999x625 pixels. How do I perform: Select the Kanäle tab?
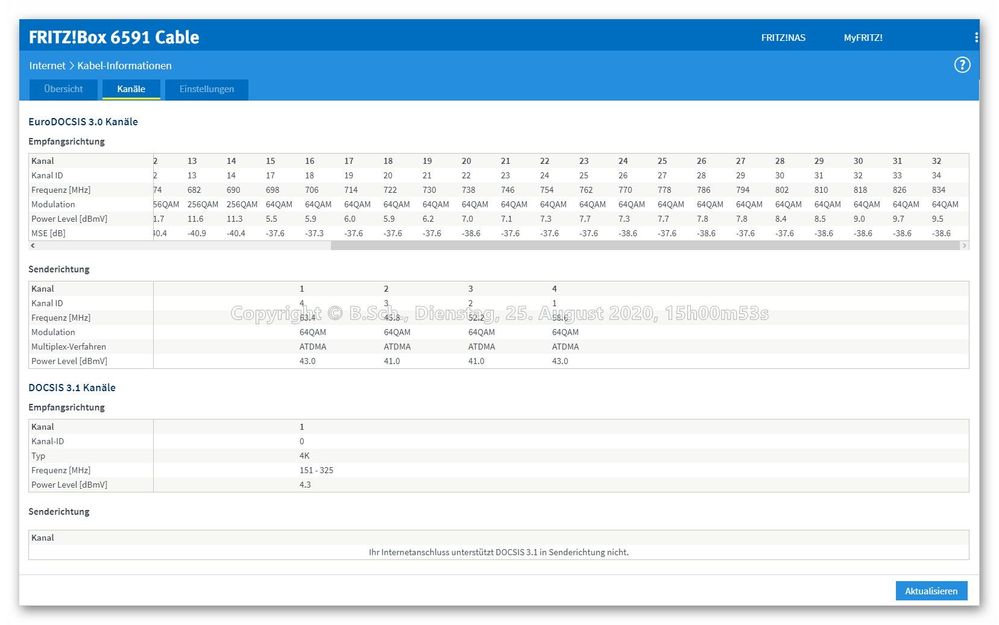click(x=131, y=89)
